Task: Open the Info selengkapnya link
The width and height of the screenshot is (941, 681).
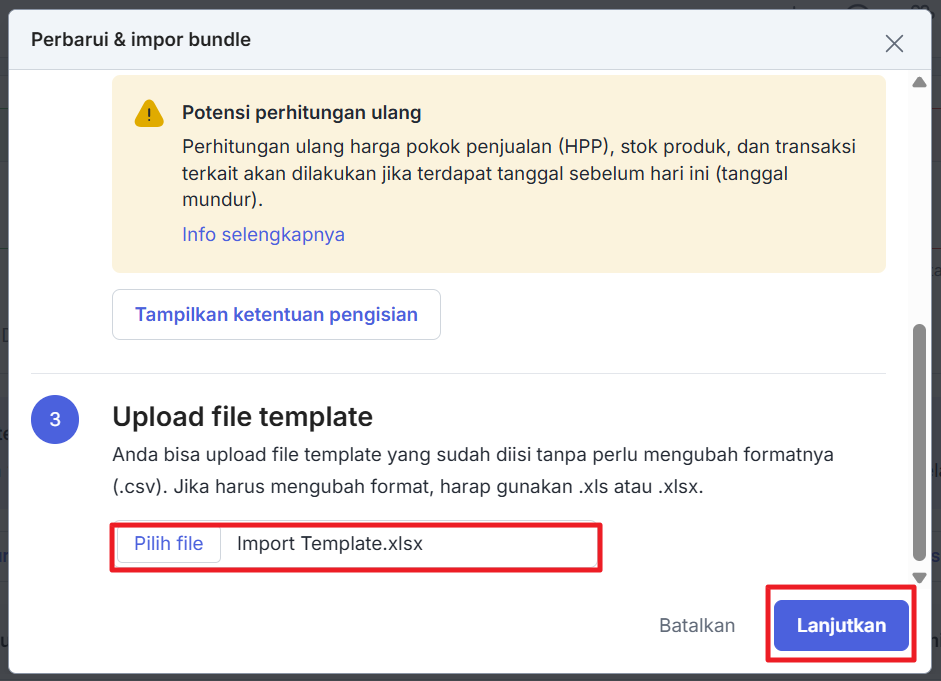Action: 263,235
